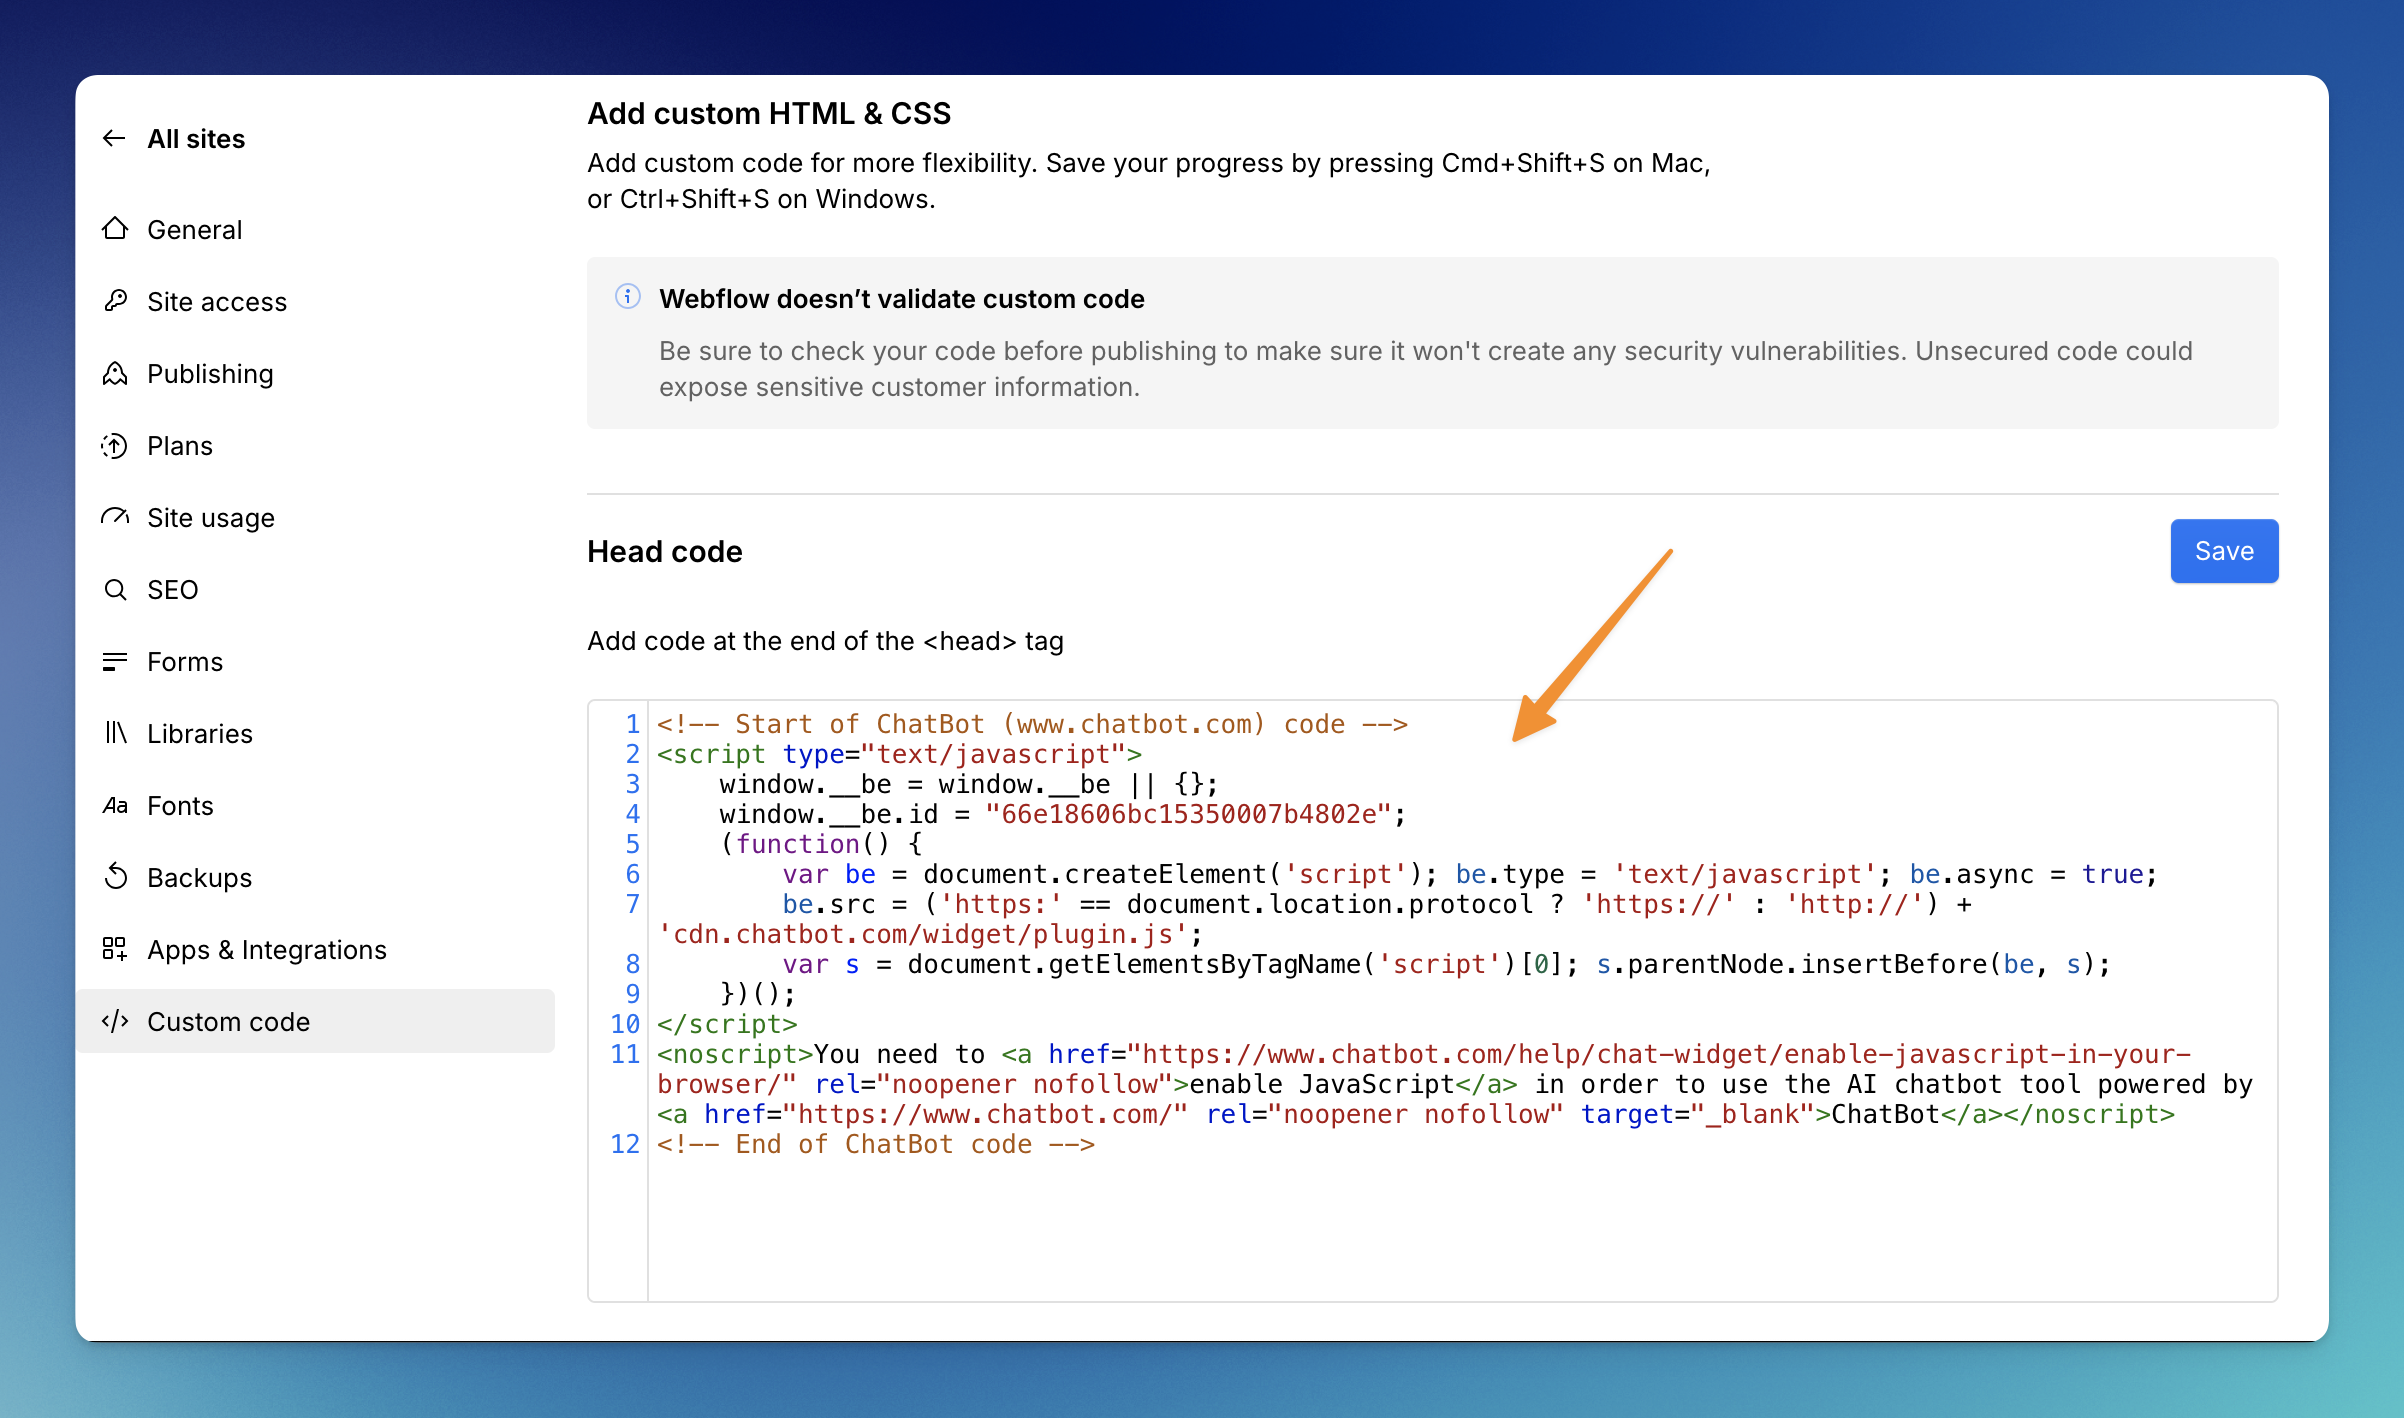Click the Plans circular arrow icon
Screen dimensions: 2404x1418
pos(115,445)
